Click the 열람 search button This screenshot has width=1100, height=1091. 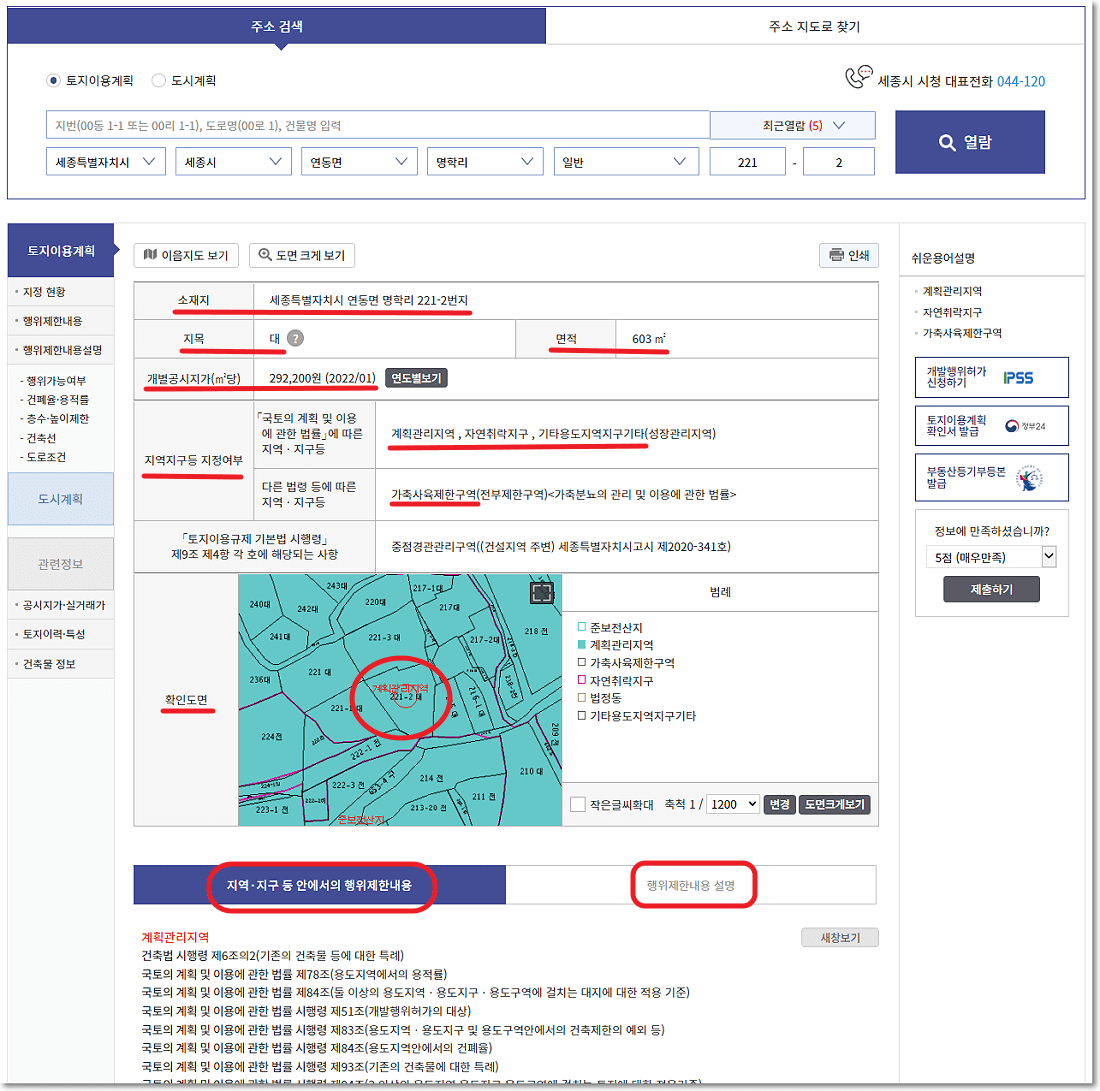click(969, 142)
